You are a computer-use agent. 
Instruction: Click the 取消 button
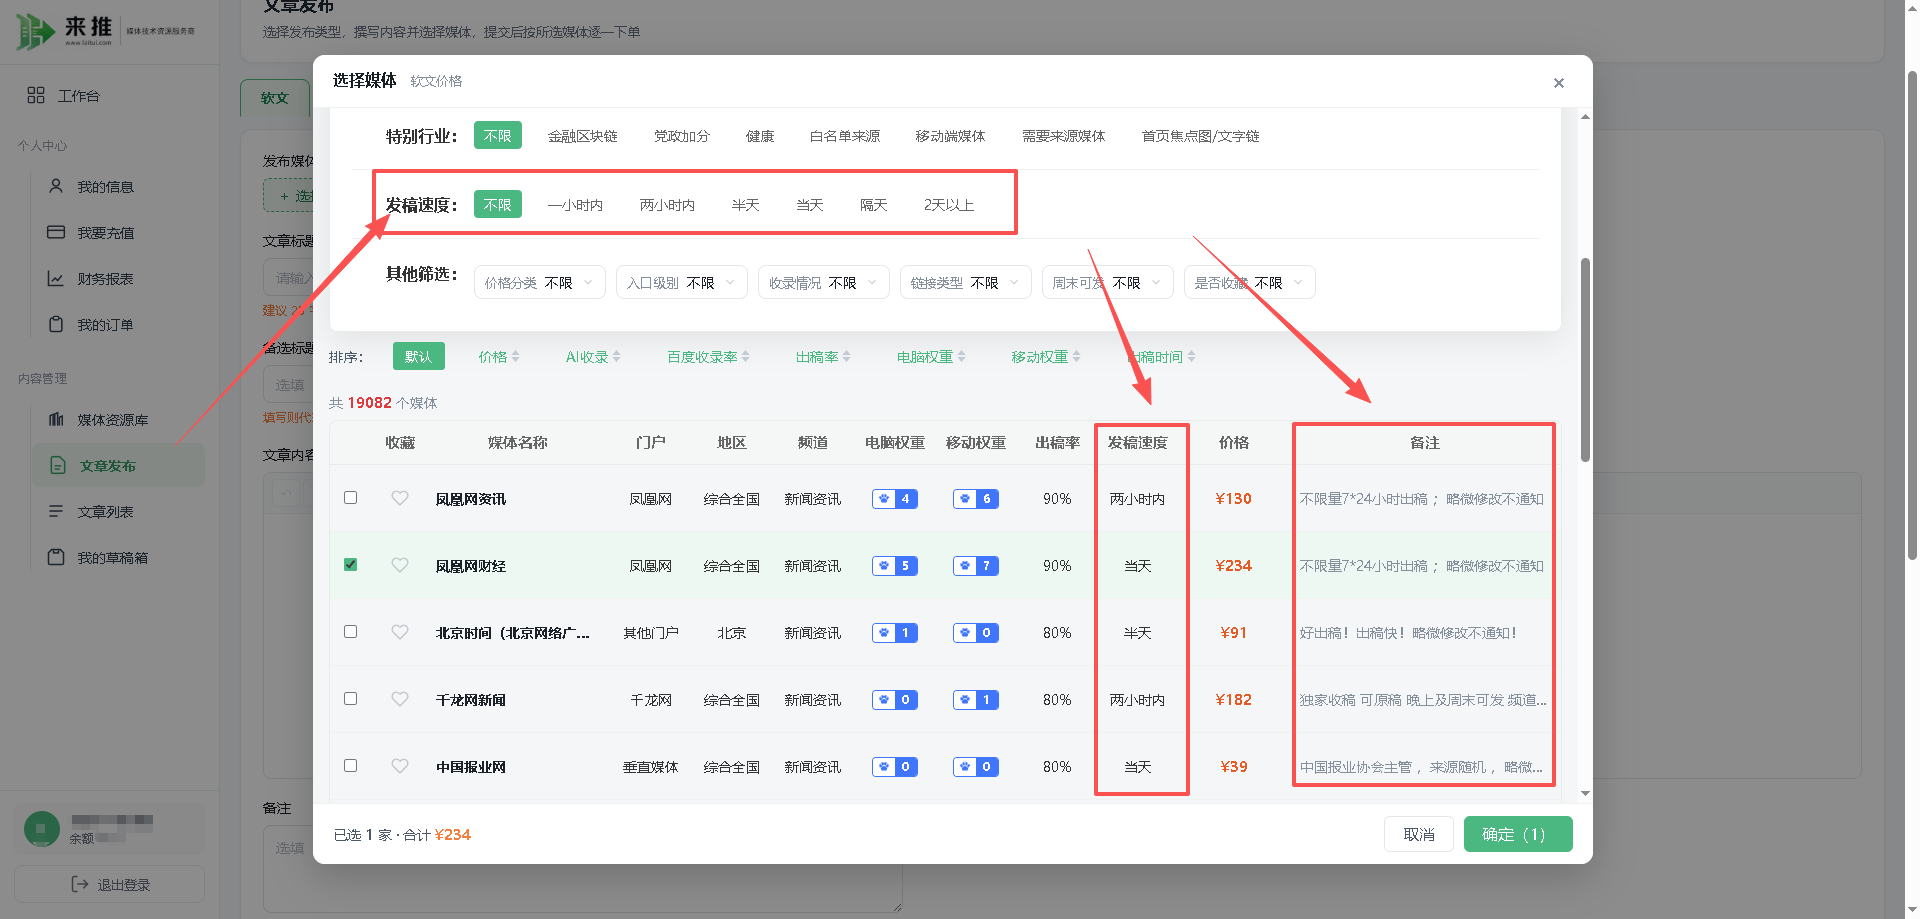(1419, 834)
